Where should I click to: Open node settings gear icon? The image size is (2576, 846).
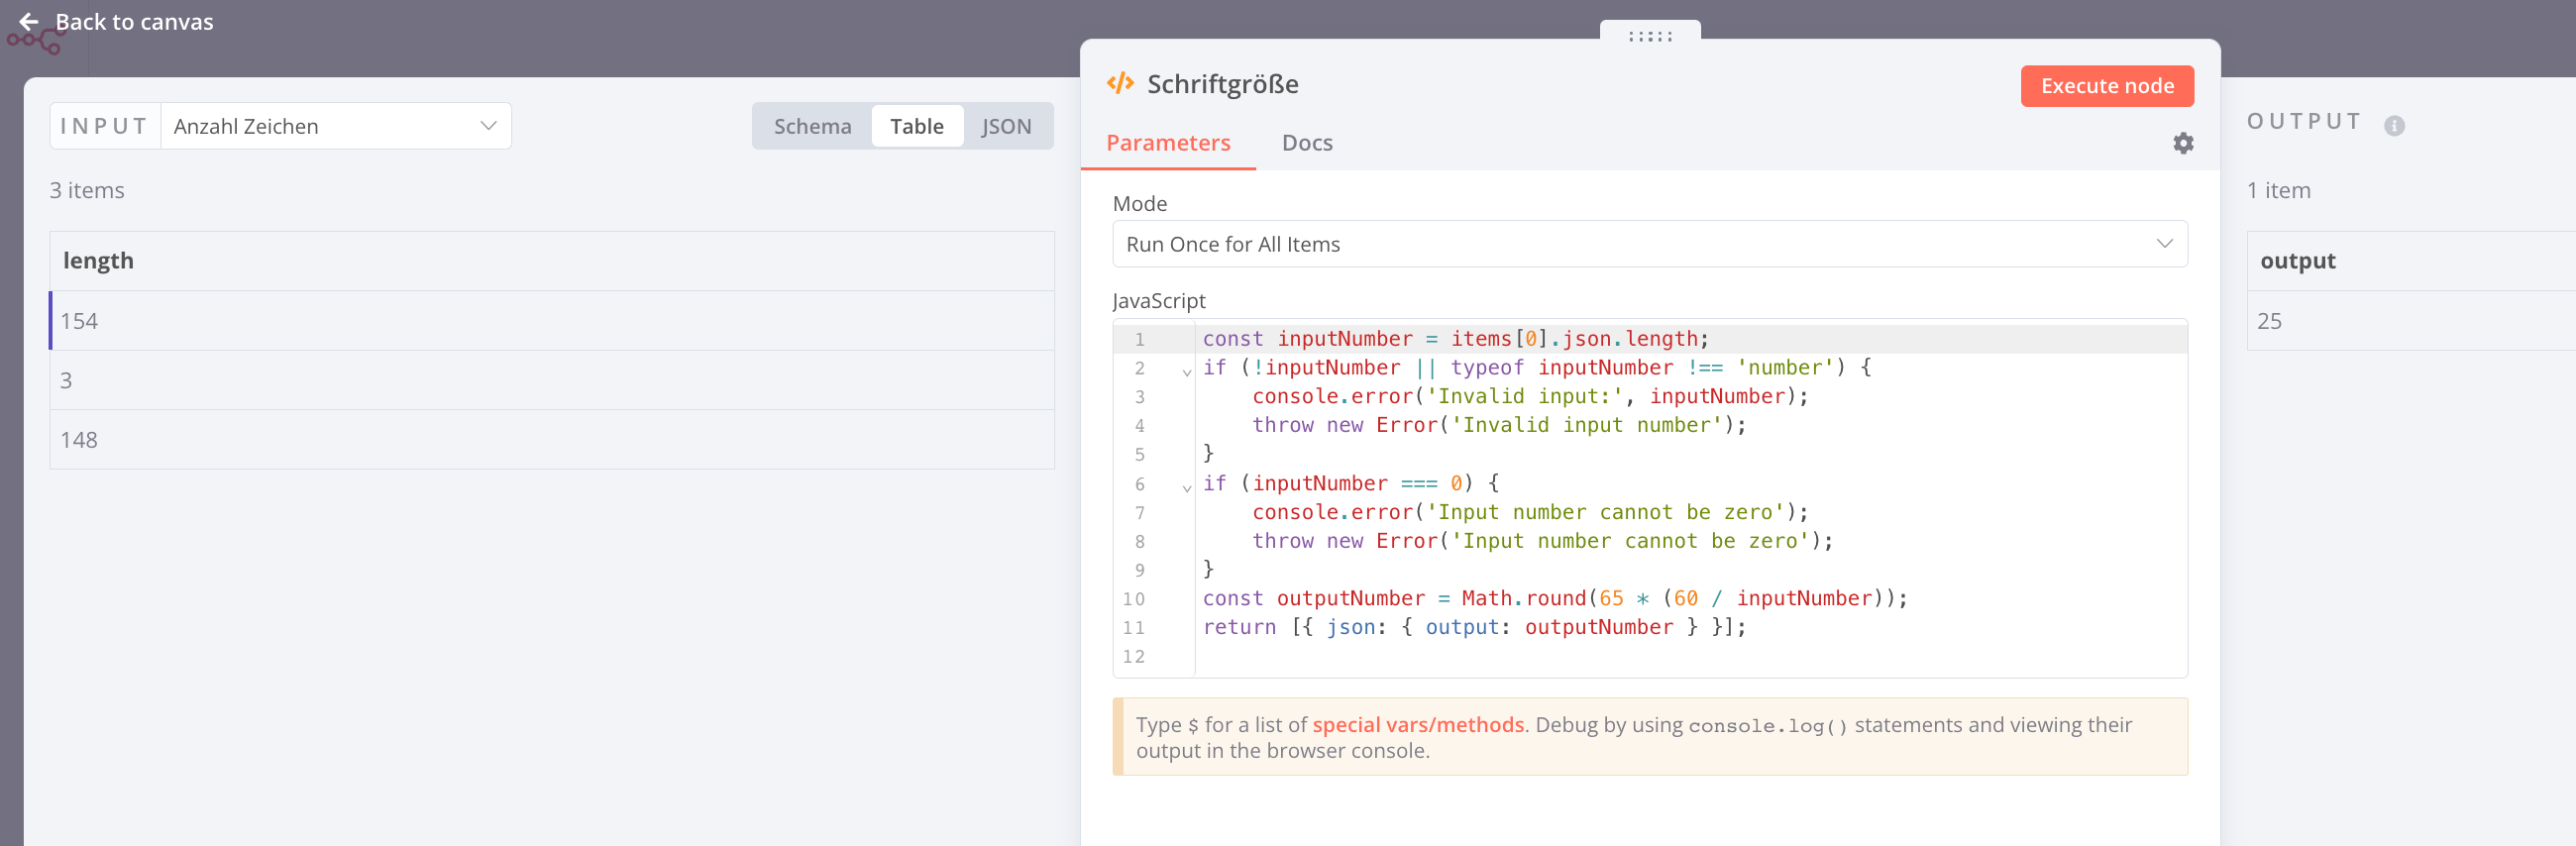[2183, 143]
